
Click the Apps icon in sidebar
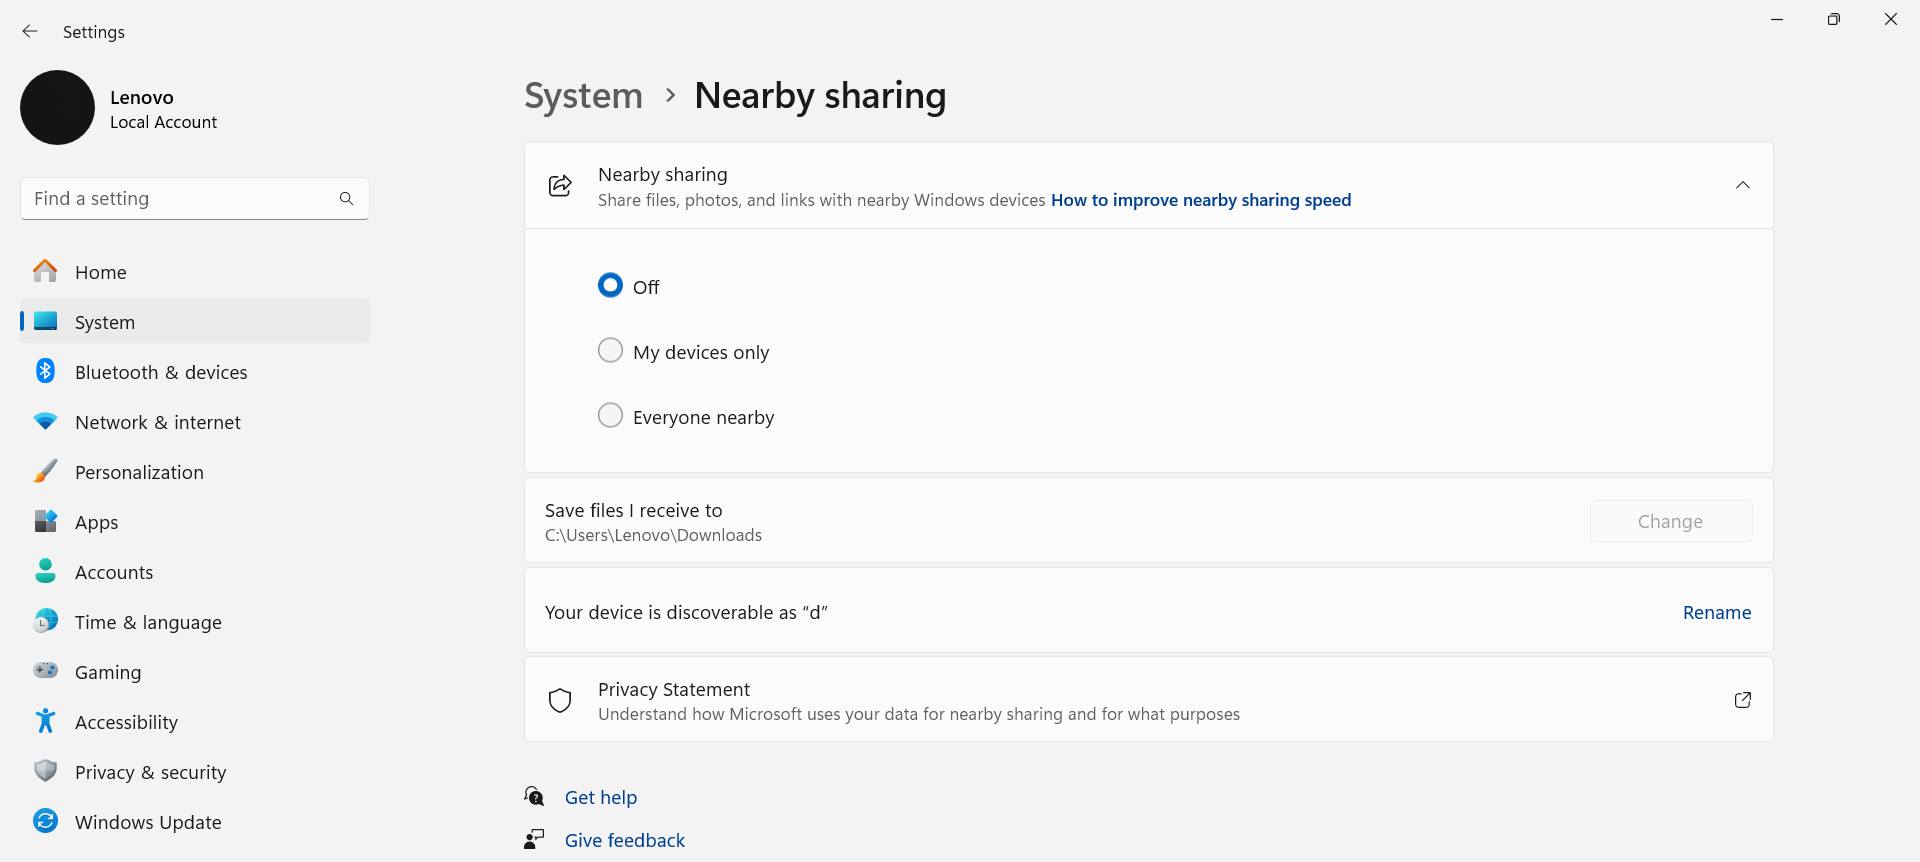point(45,521)
